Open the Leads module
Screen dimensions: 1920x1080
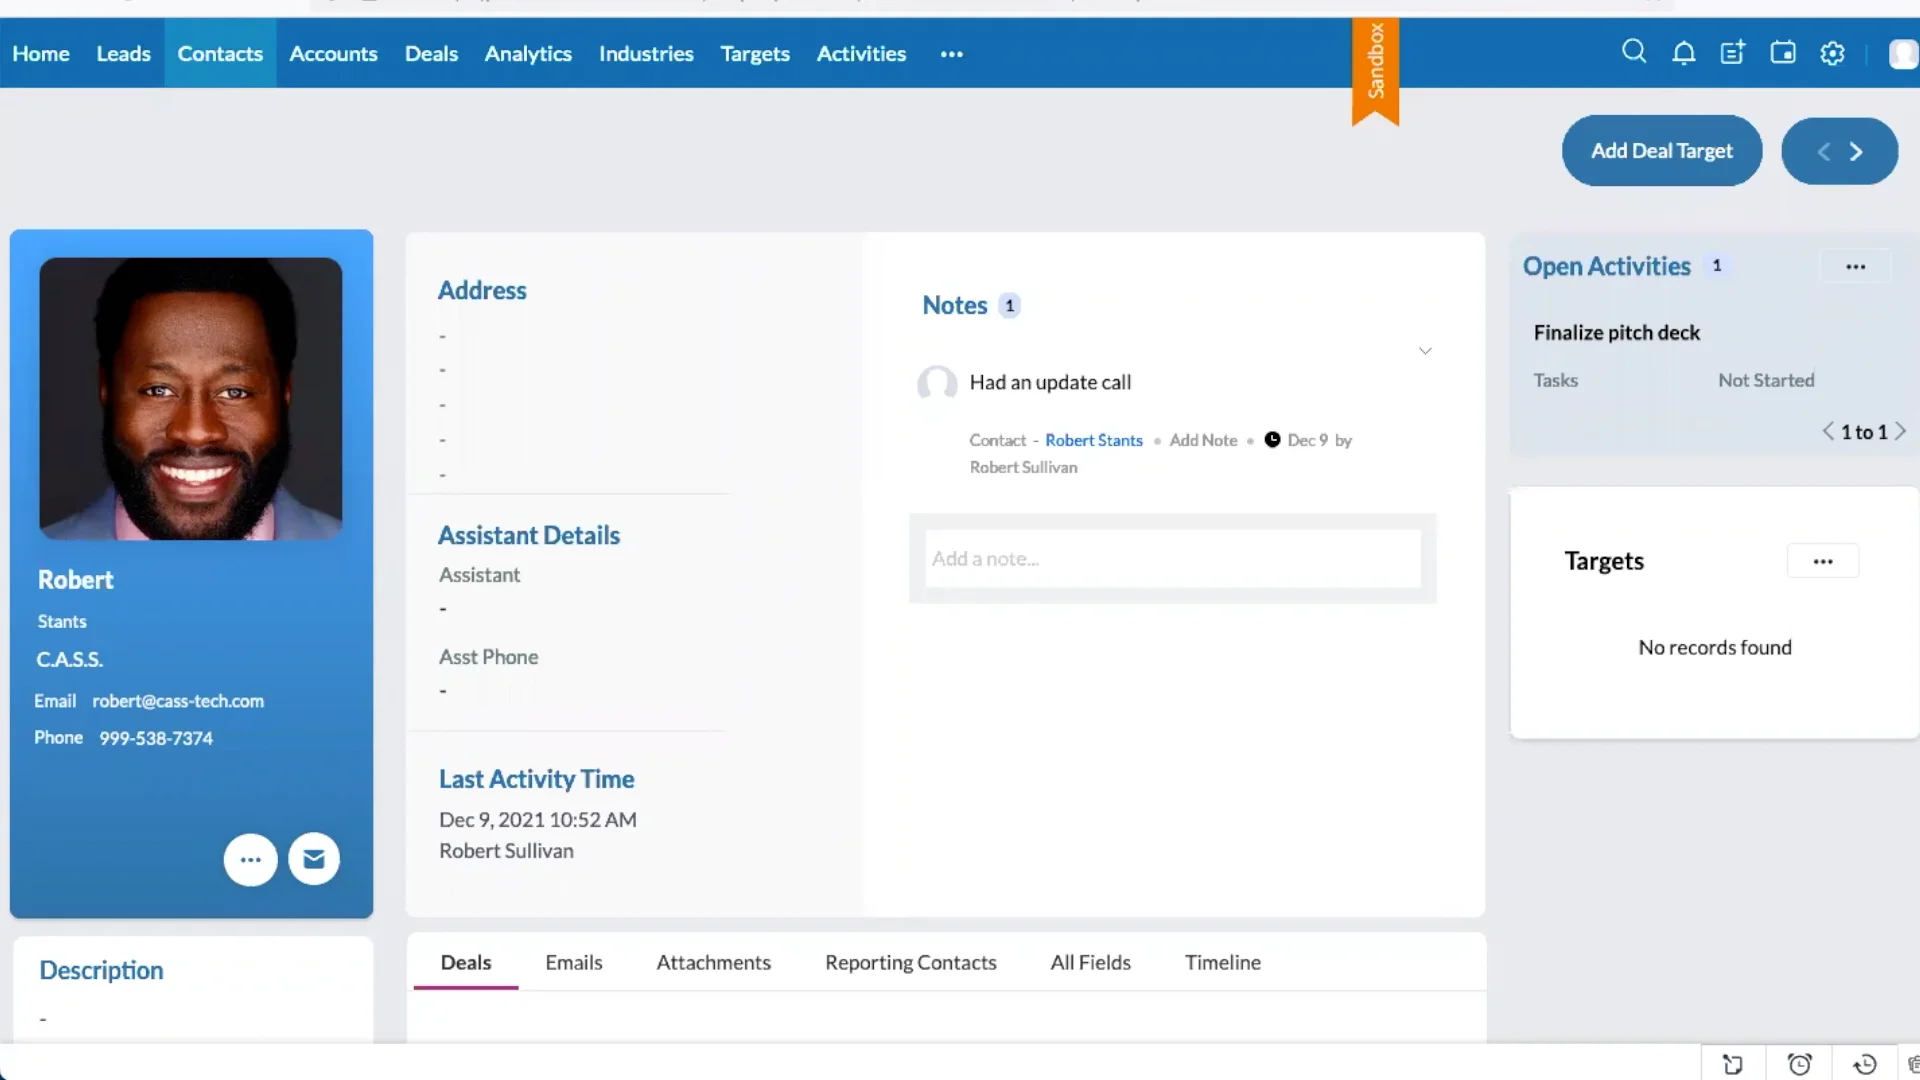pos(123,53)
